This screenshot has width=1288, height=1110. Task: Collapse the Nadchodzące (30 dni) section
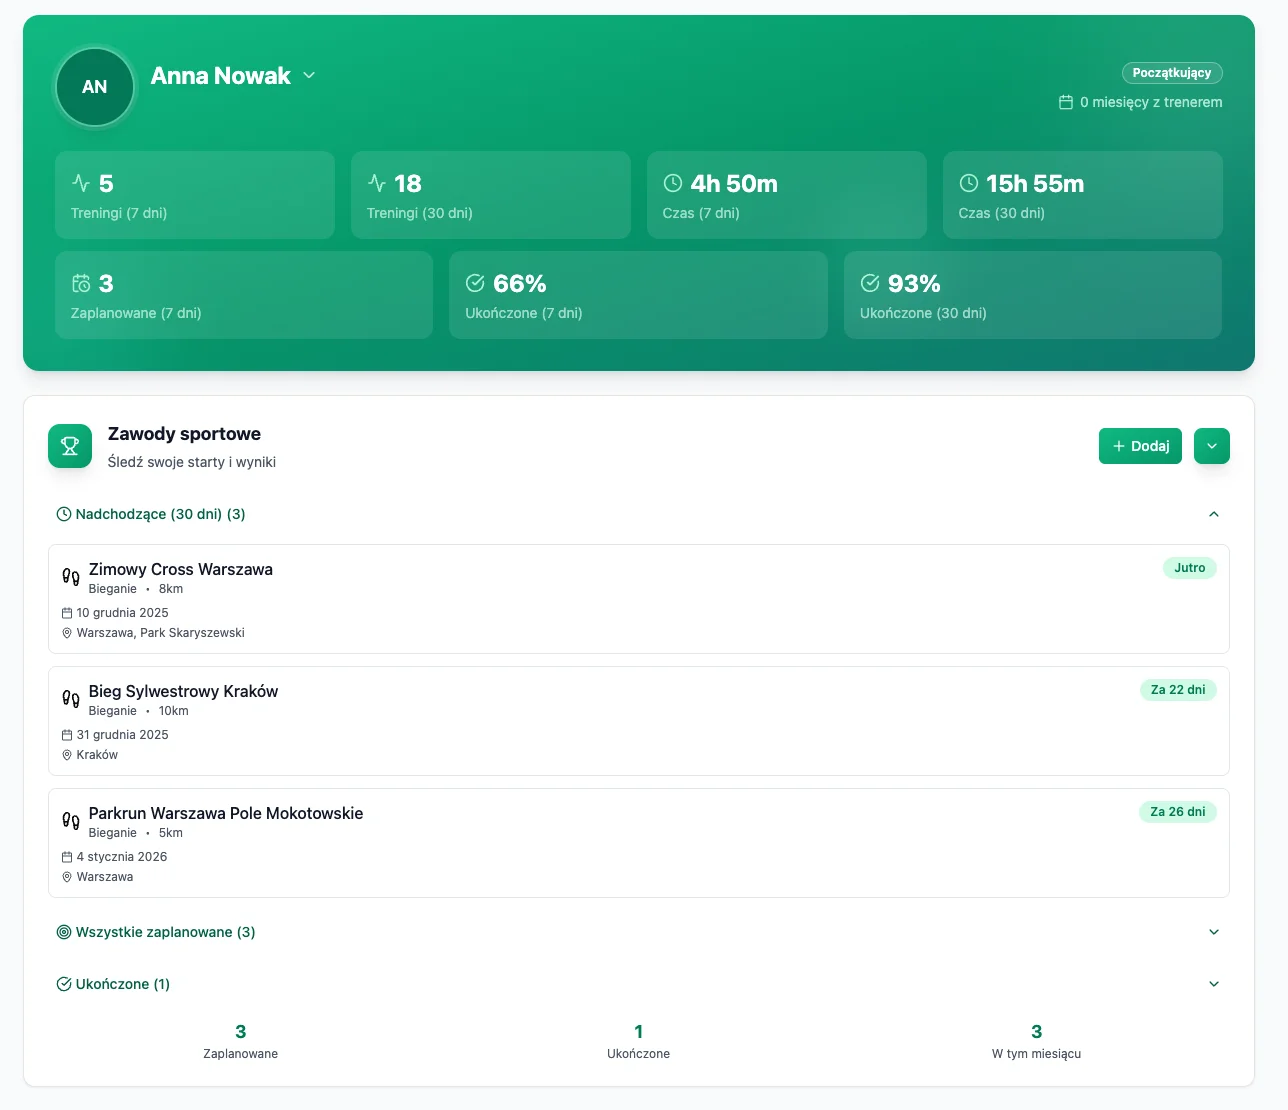[x=1213, y=514]
